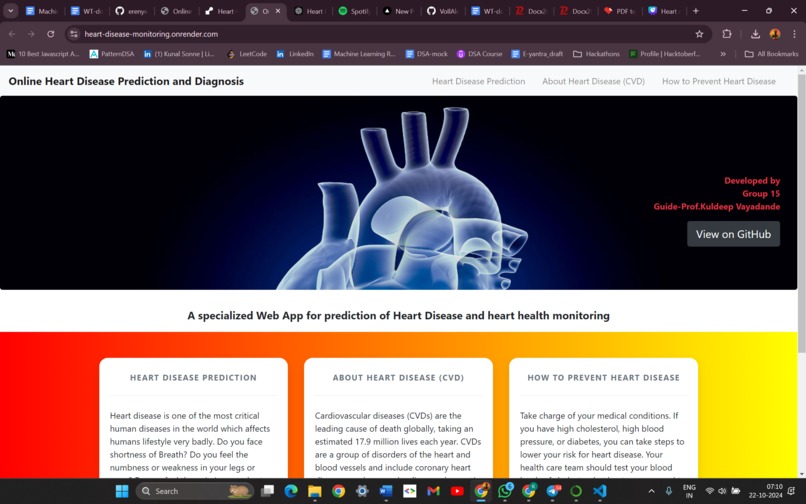Viewport: 806px width, 504px height.
Task: Launch Microsoft Edge from the taskbar
Action: [x=291, y=491]
